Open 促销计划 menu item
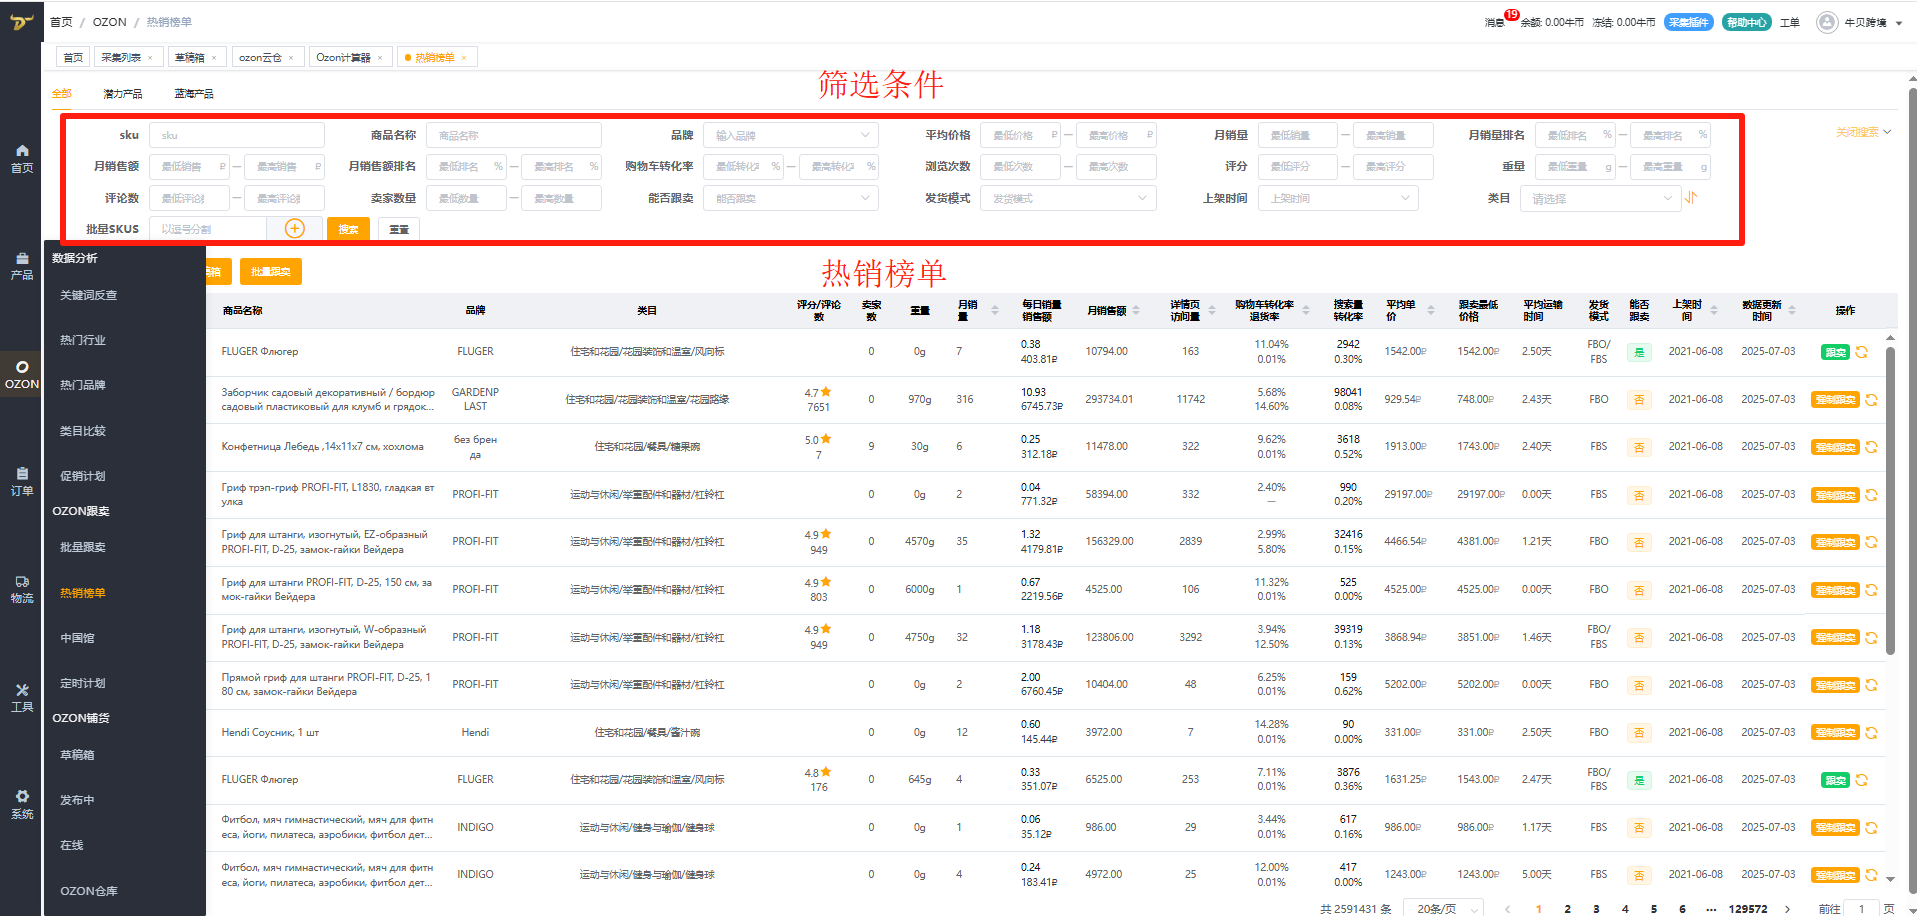Viewport: 1917px width, 916px height. click(x=83, y=476)
